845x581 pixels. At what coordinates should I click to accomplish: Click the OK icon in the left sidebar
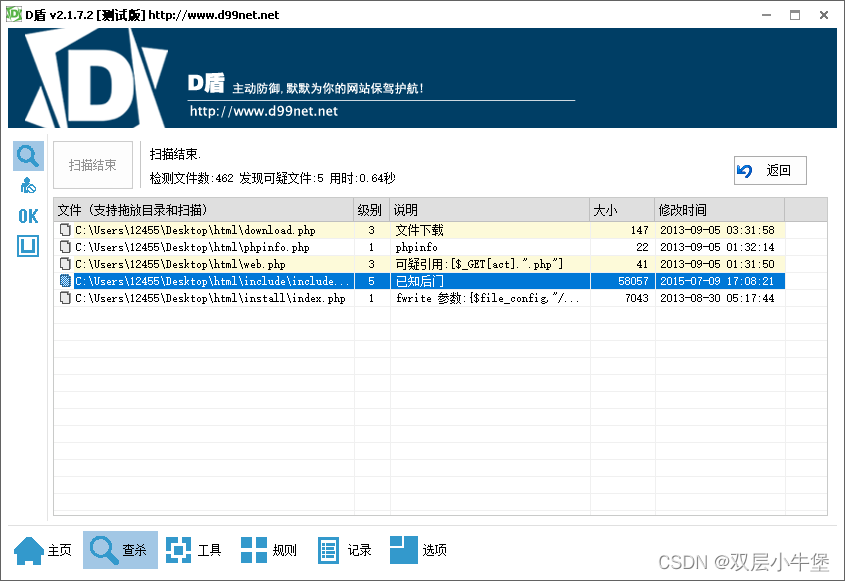click(x=27, y=216)
